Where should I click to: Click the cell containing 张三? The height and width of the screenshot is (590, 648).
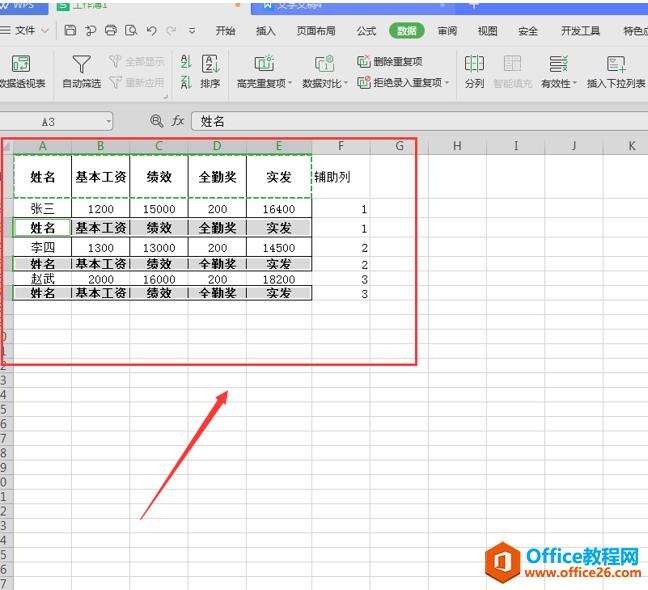coord(43,209)
